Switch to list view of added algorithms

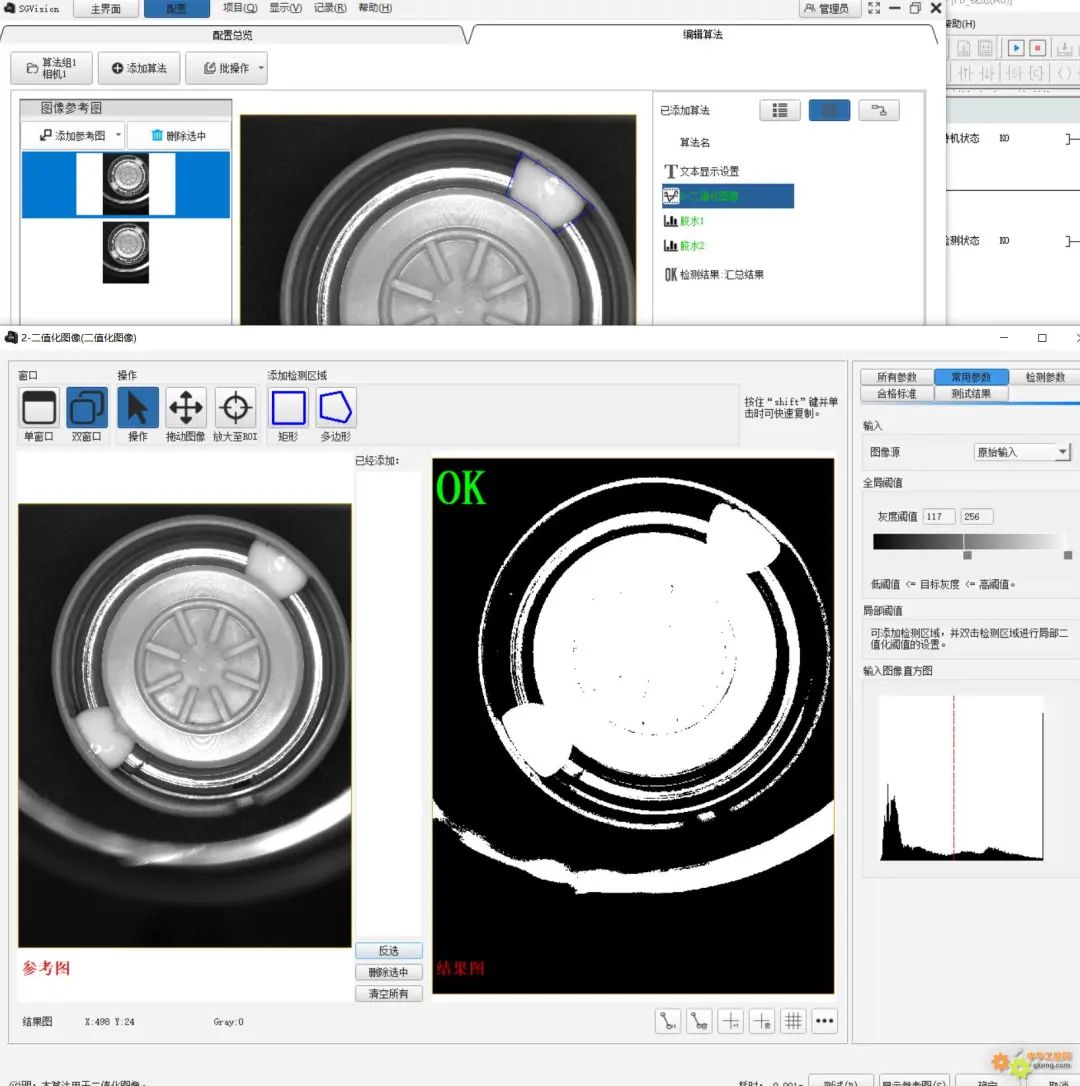click(x=780, y=110)
